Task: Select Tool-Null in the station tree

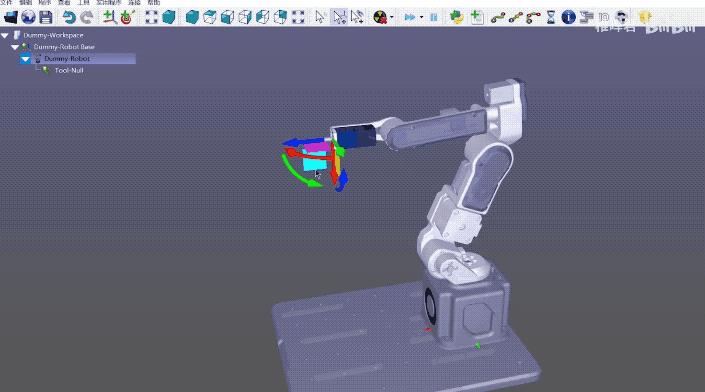Action: click(x=69, y=70)
